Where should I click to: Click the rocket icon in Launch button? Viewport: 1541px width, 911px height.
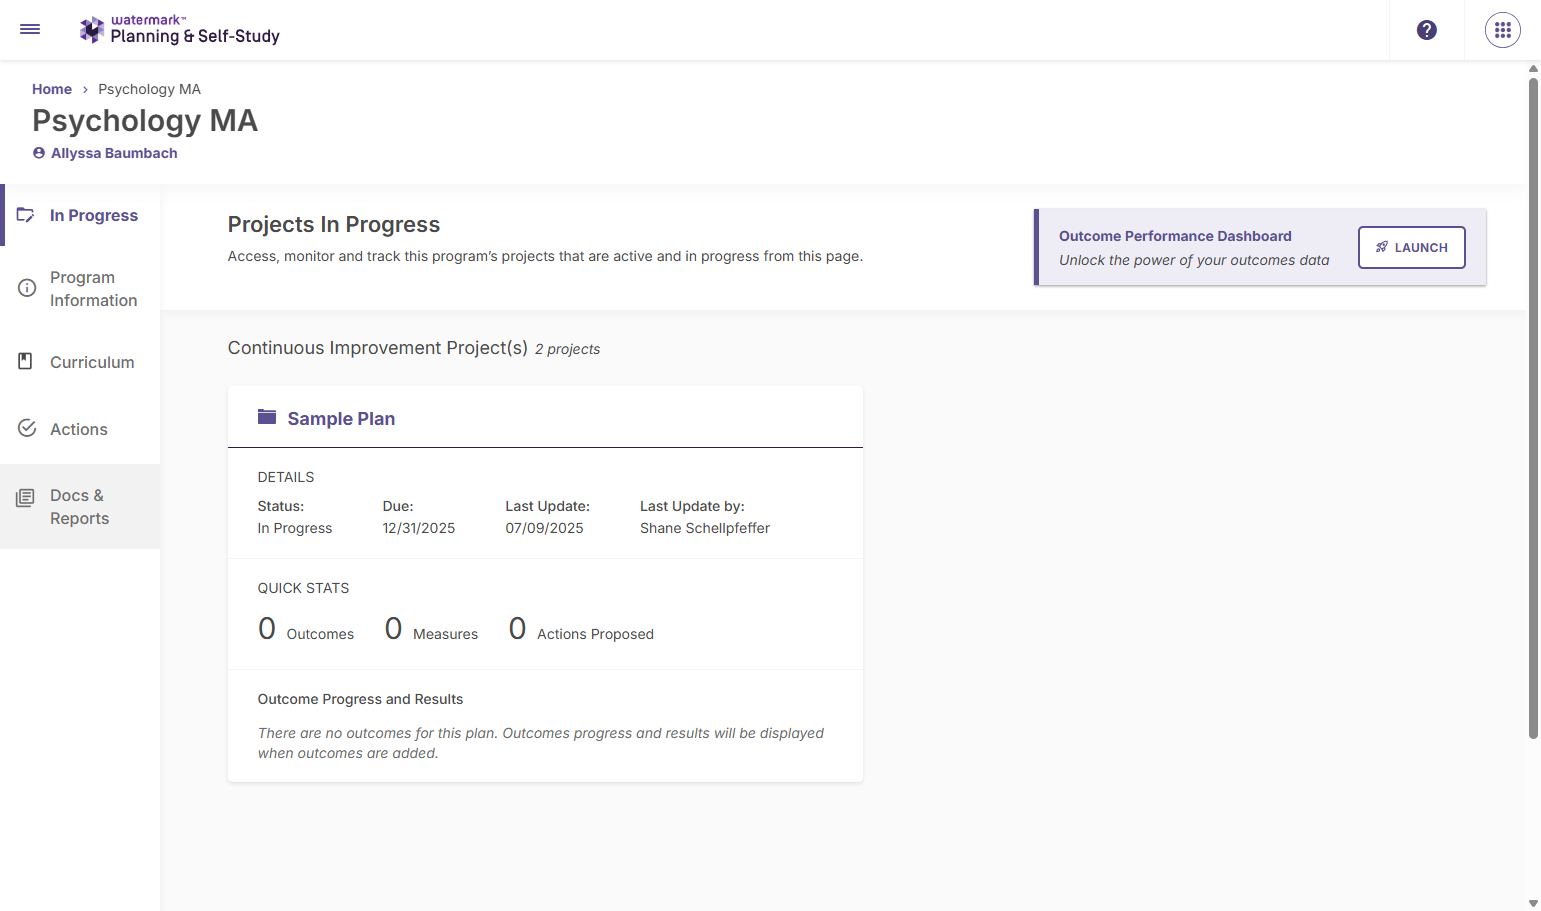(1382, 247)
